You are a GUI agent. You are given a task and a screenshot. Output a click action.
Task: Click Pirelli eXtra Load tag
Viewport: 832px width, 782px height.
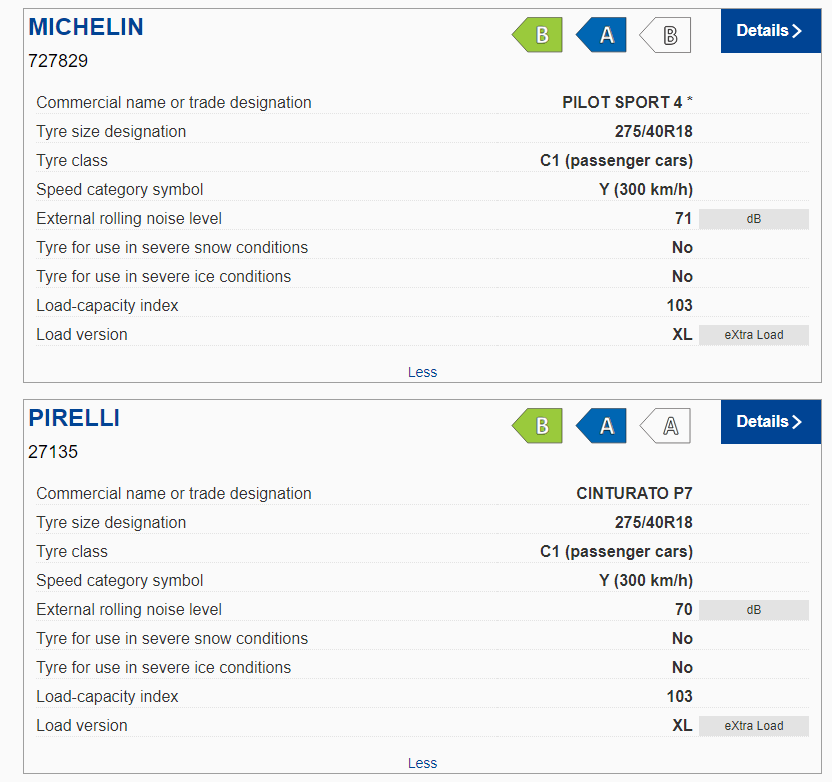point(753,726)
